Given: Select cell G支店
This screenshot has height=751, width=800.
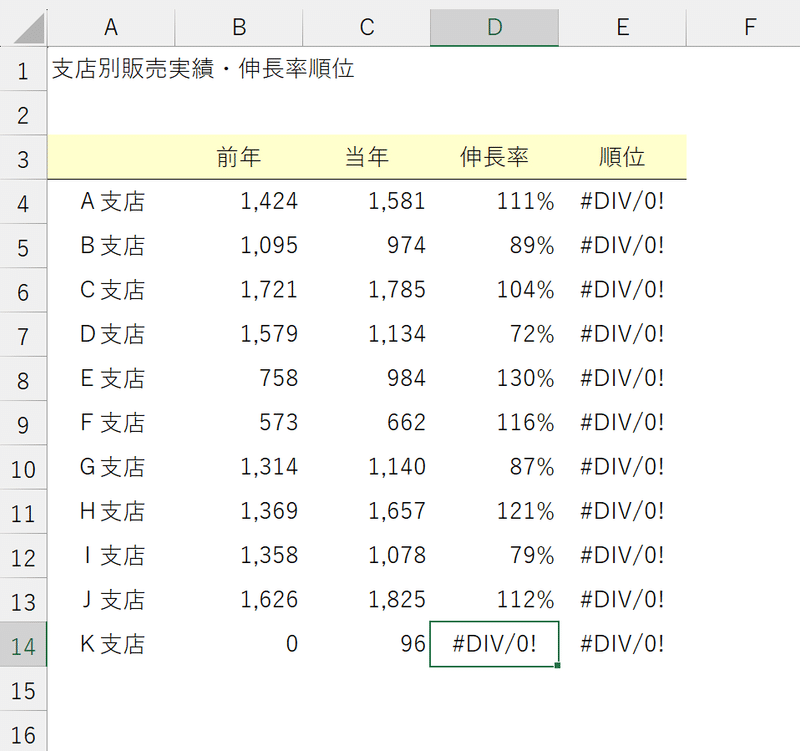Looking at the screenshot, I should click(111, 467).
